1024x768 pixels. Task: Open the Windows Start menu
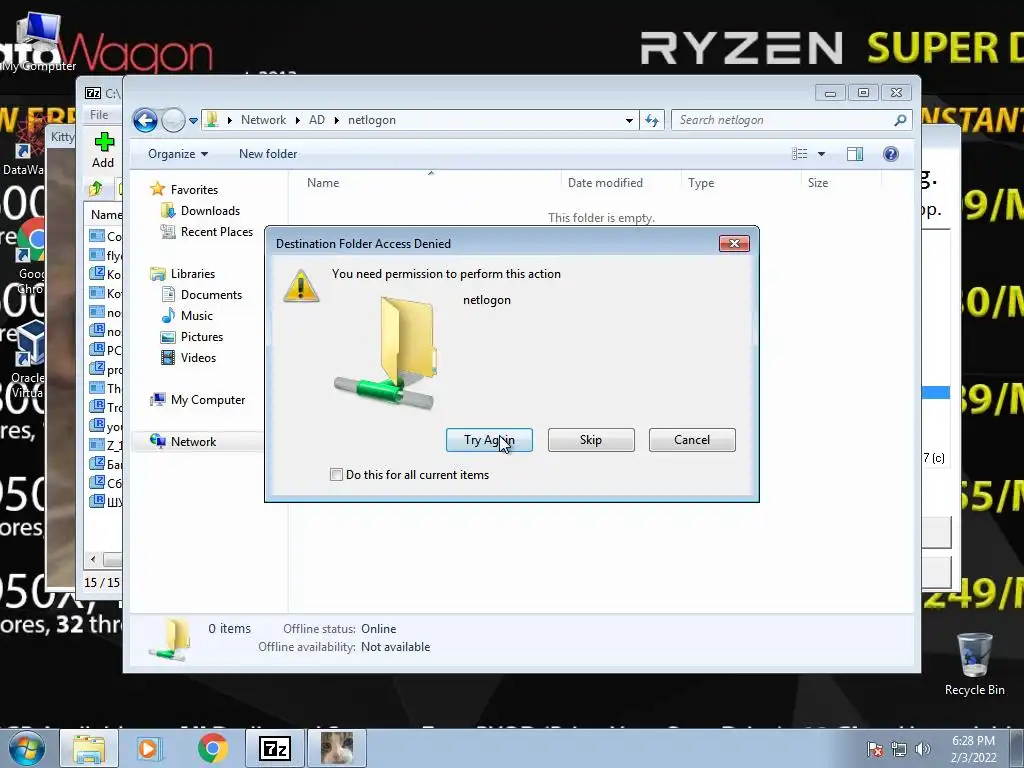(x=27, y=749)
